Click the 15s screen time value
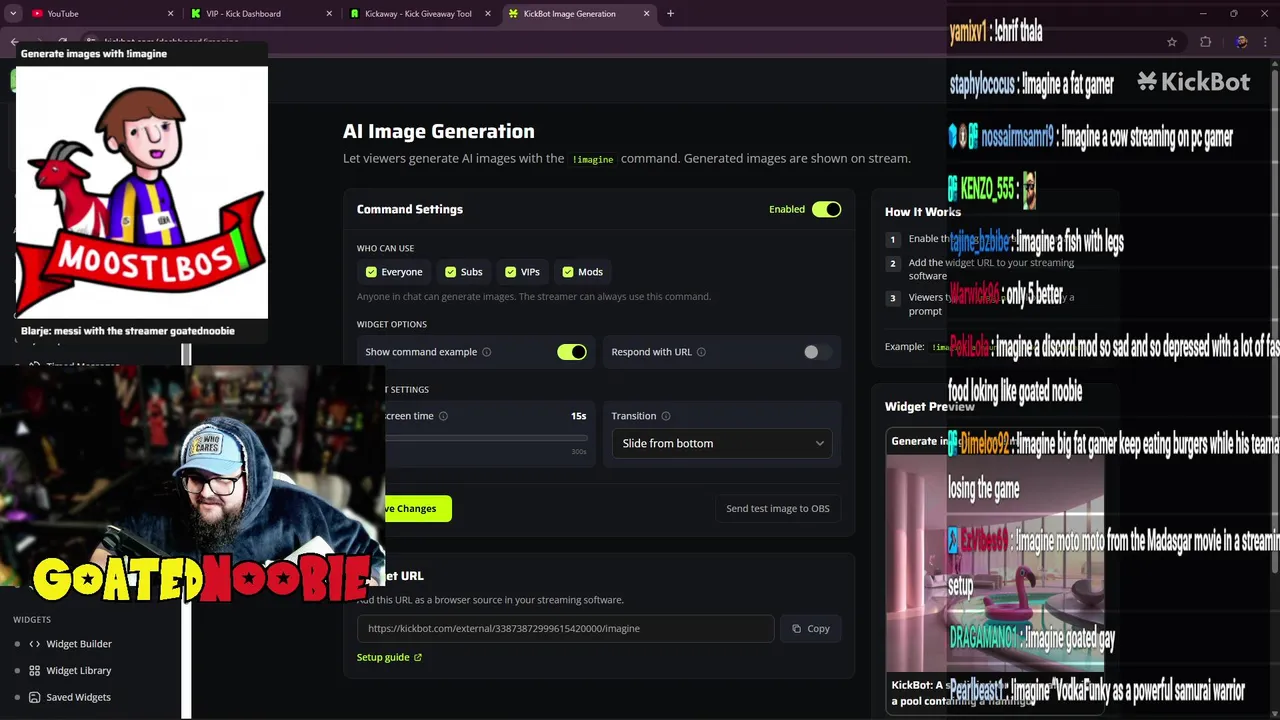Screen dimensions: 1280x720 [578, 416]
